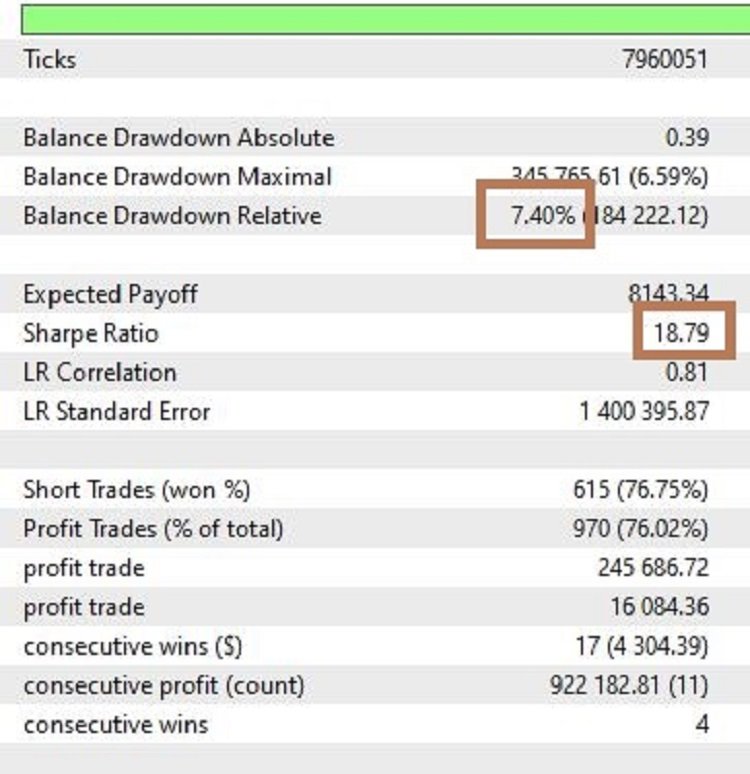Click the 0.39 drawdown absolute value
Screen dimensions: 750x774
[688, 138]
